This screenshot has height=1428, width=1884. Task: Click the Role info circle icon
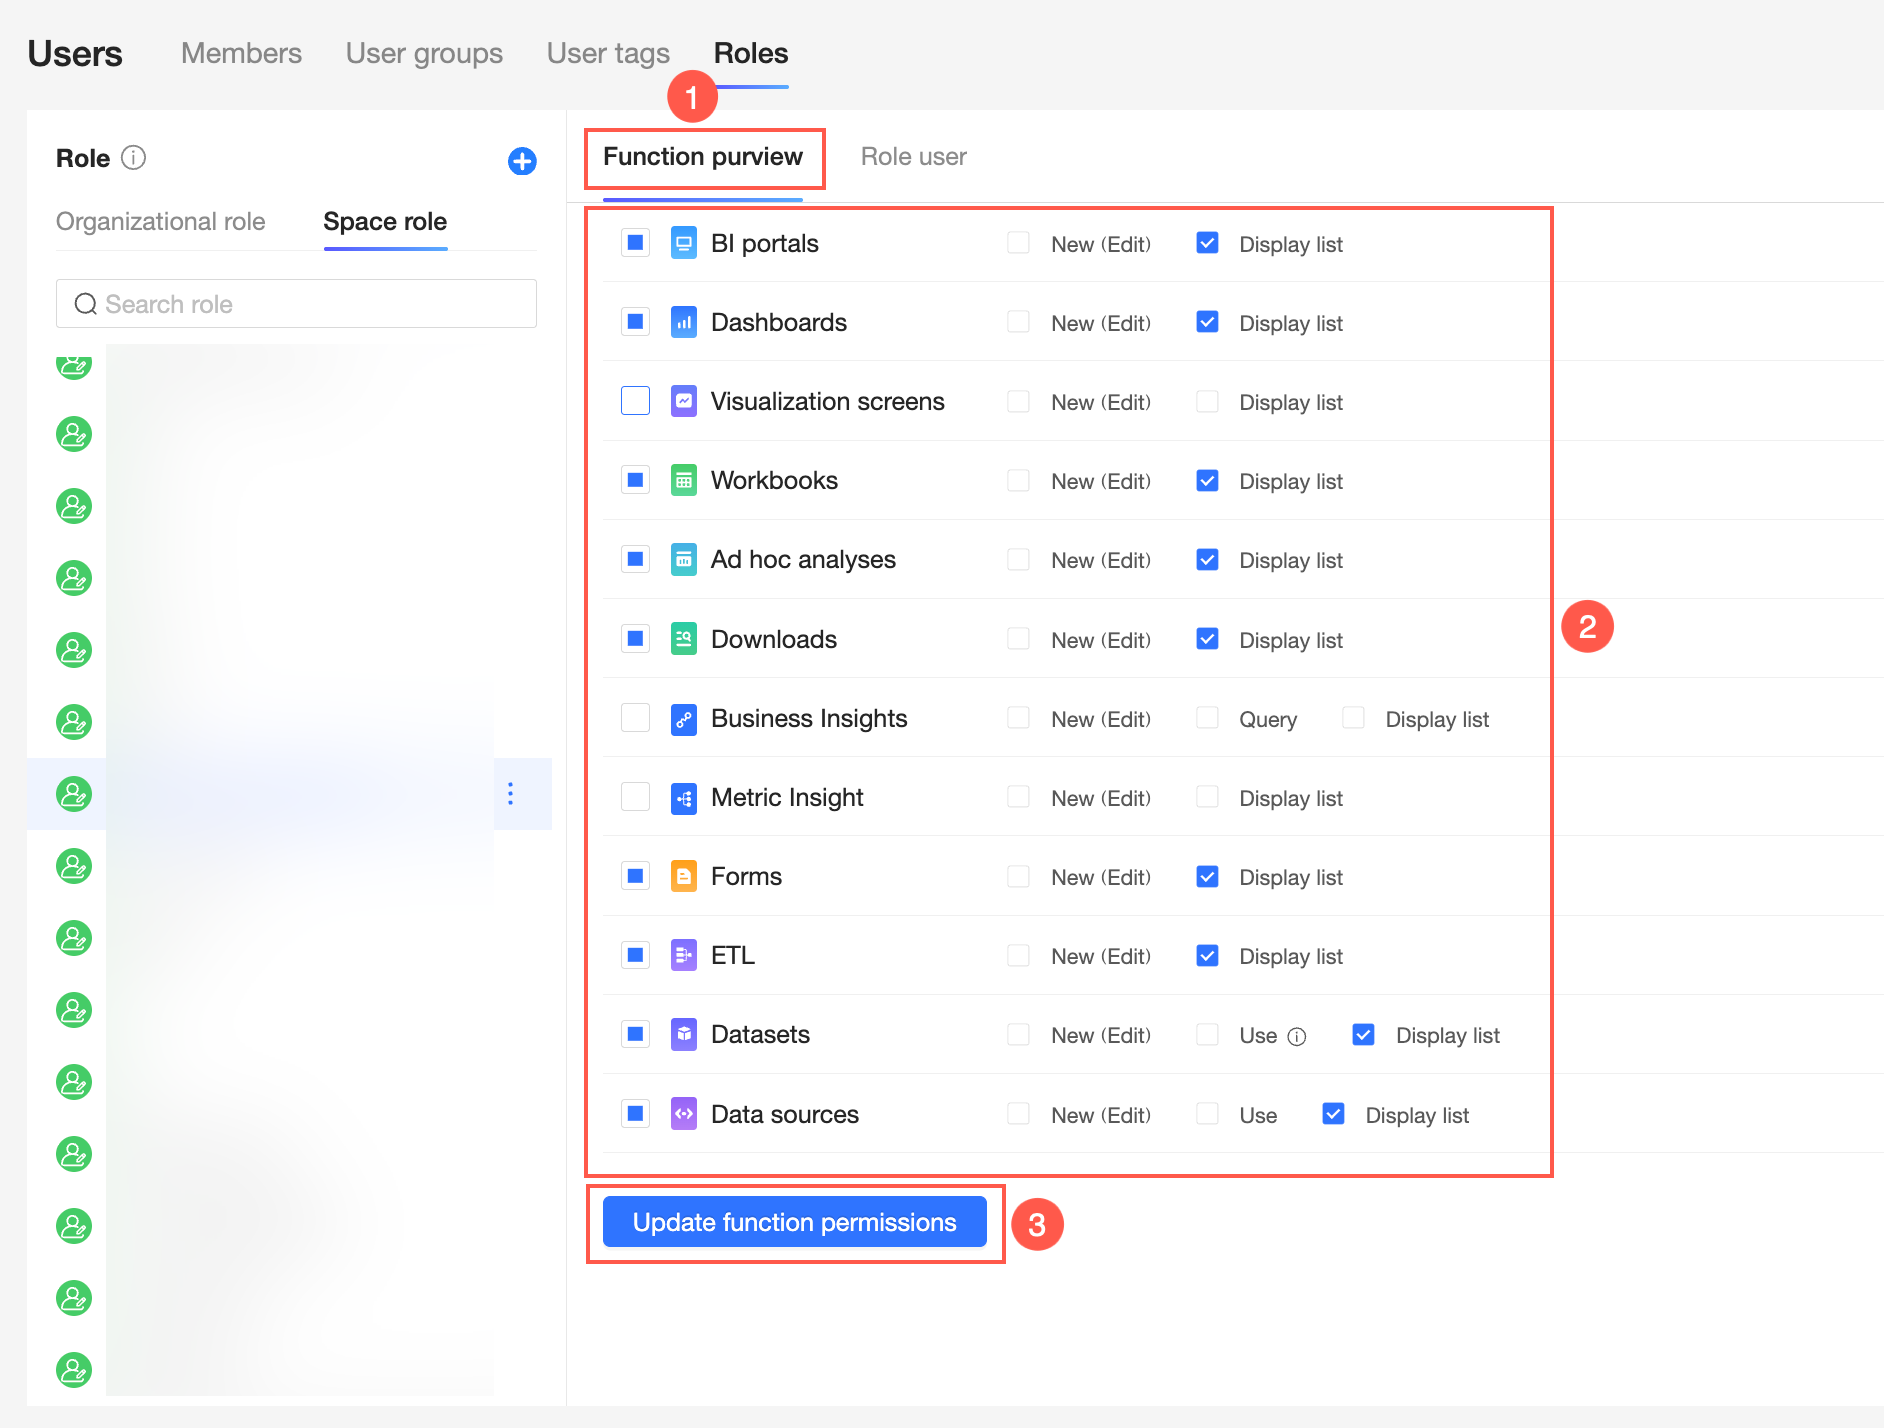[133, 158]
